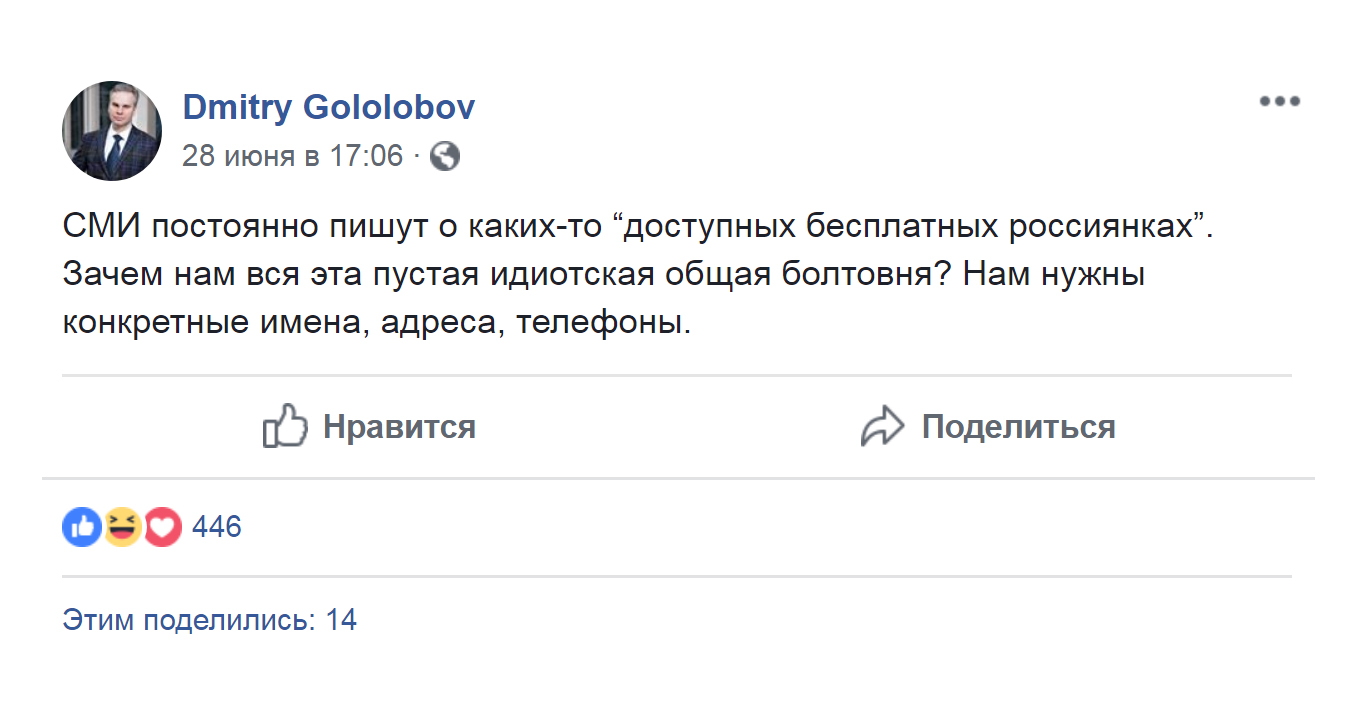The image size is (1368, 716).
Task: Click the laughing Haha reaction icon
Action: pyautogui.click(x=122, y=526)
